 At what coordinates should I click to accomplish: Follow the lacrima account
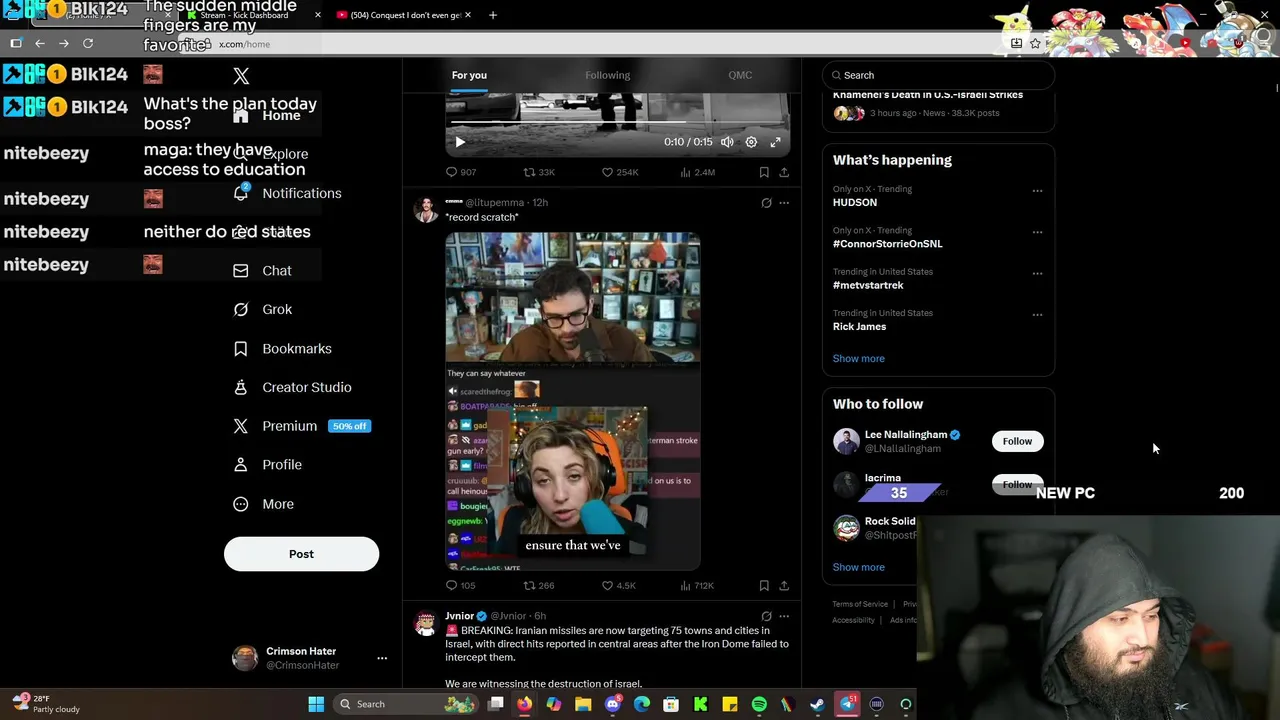click(x=1017, y=484)
